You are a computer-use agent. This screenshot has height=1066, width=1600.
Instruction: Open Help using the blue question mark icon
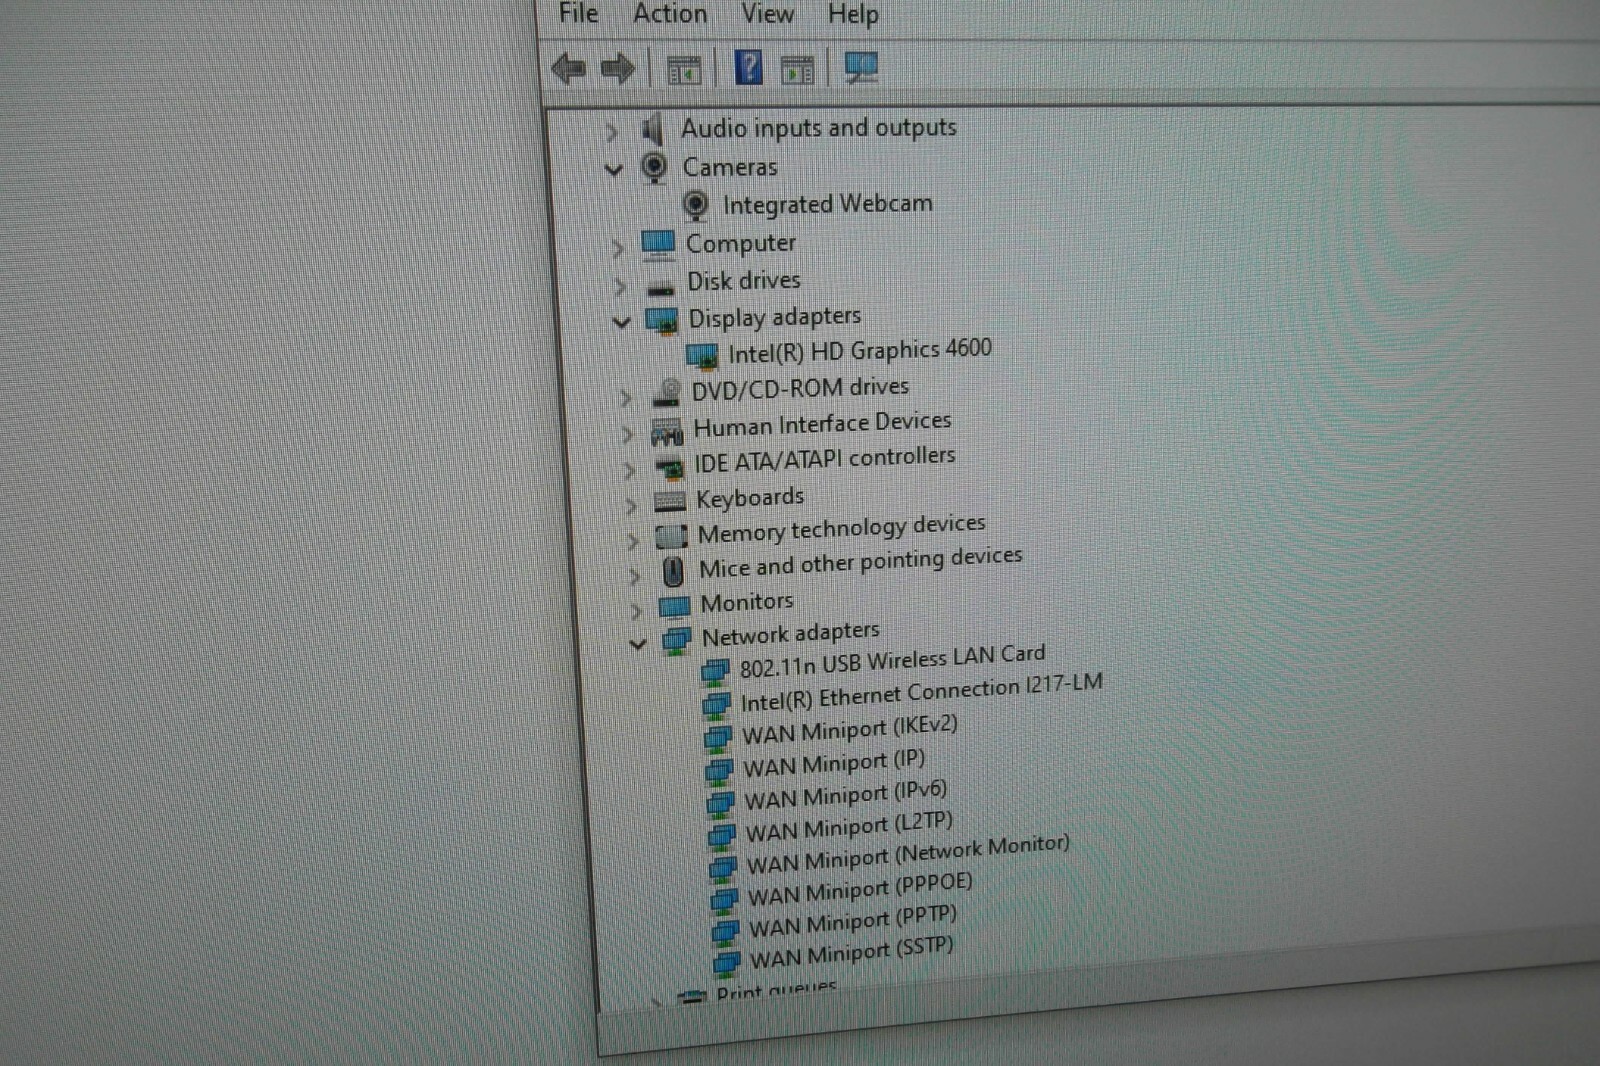[x=748, y=68]
